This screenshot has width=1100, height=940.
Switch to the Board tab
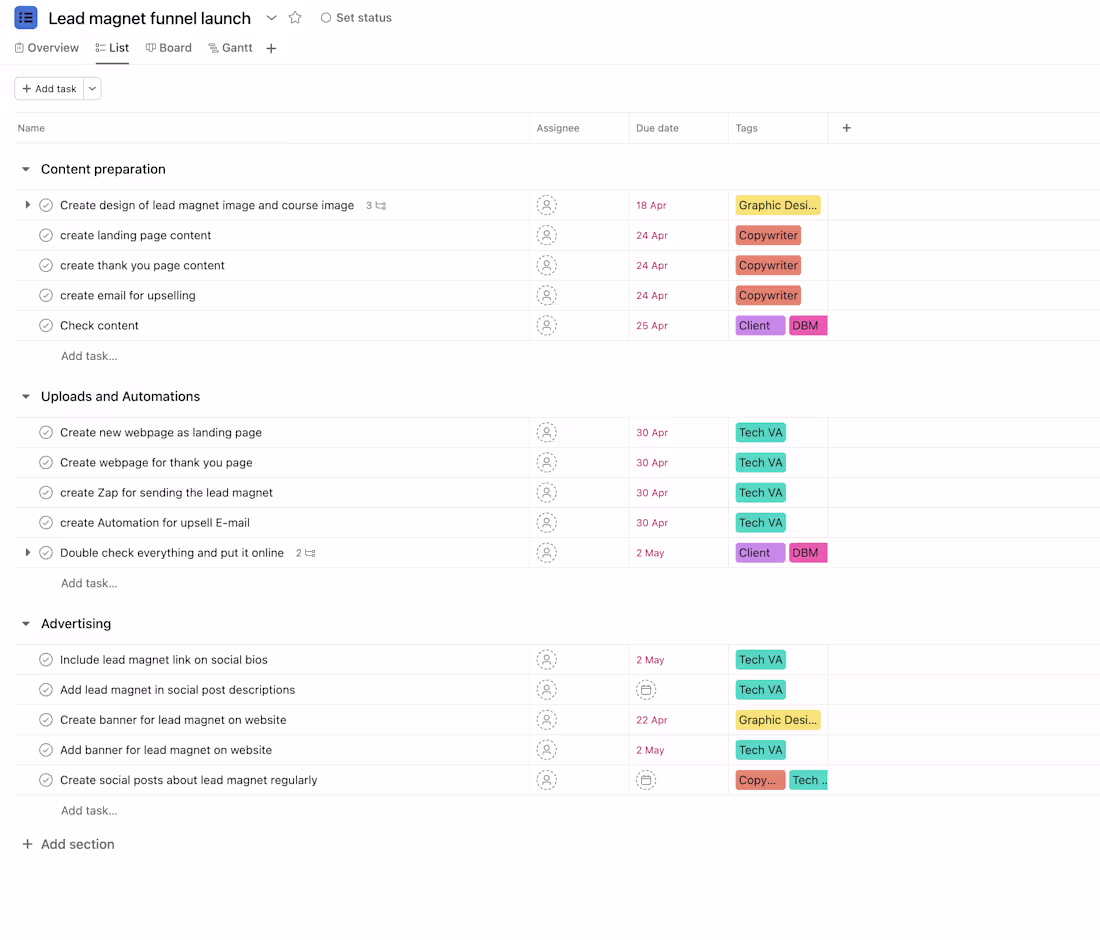168,48
